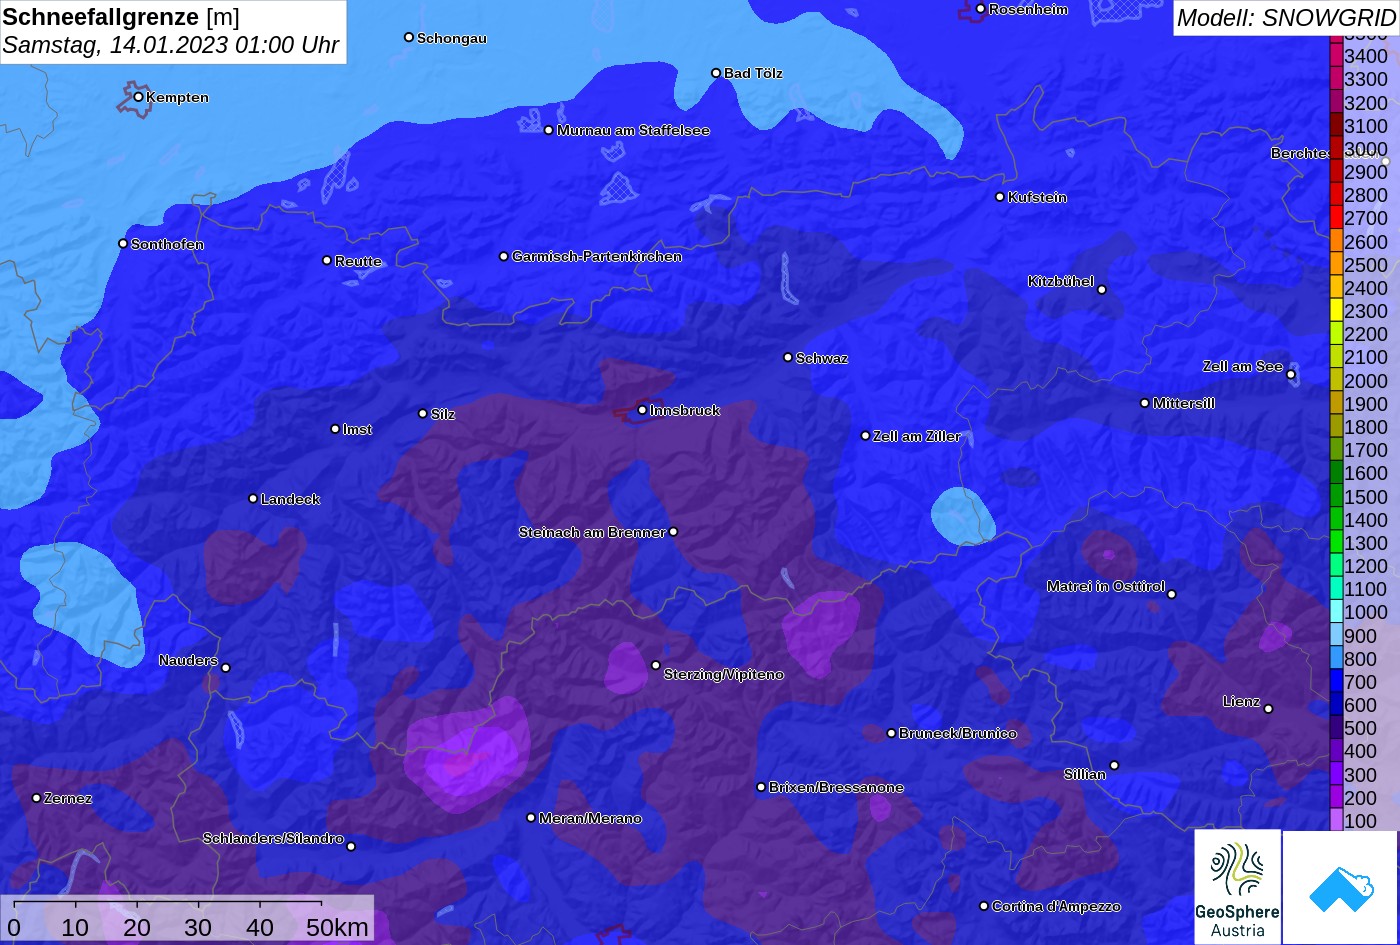Click the Garmisch-Partenkirchen label

[597, 257]
